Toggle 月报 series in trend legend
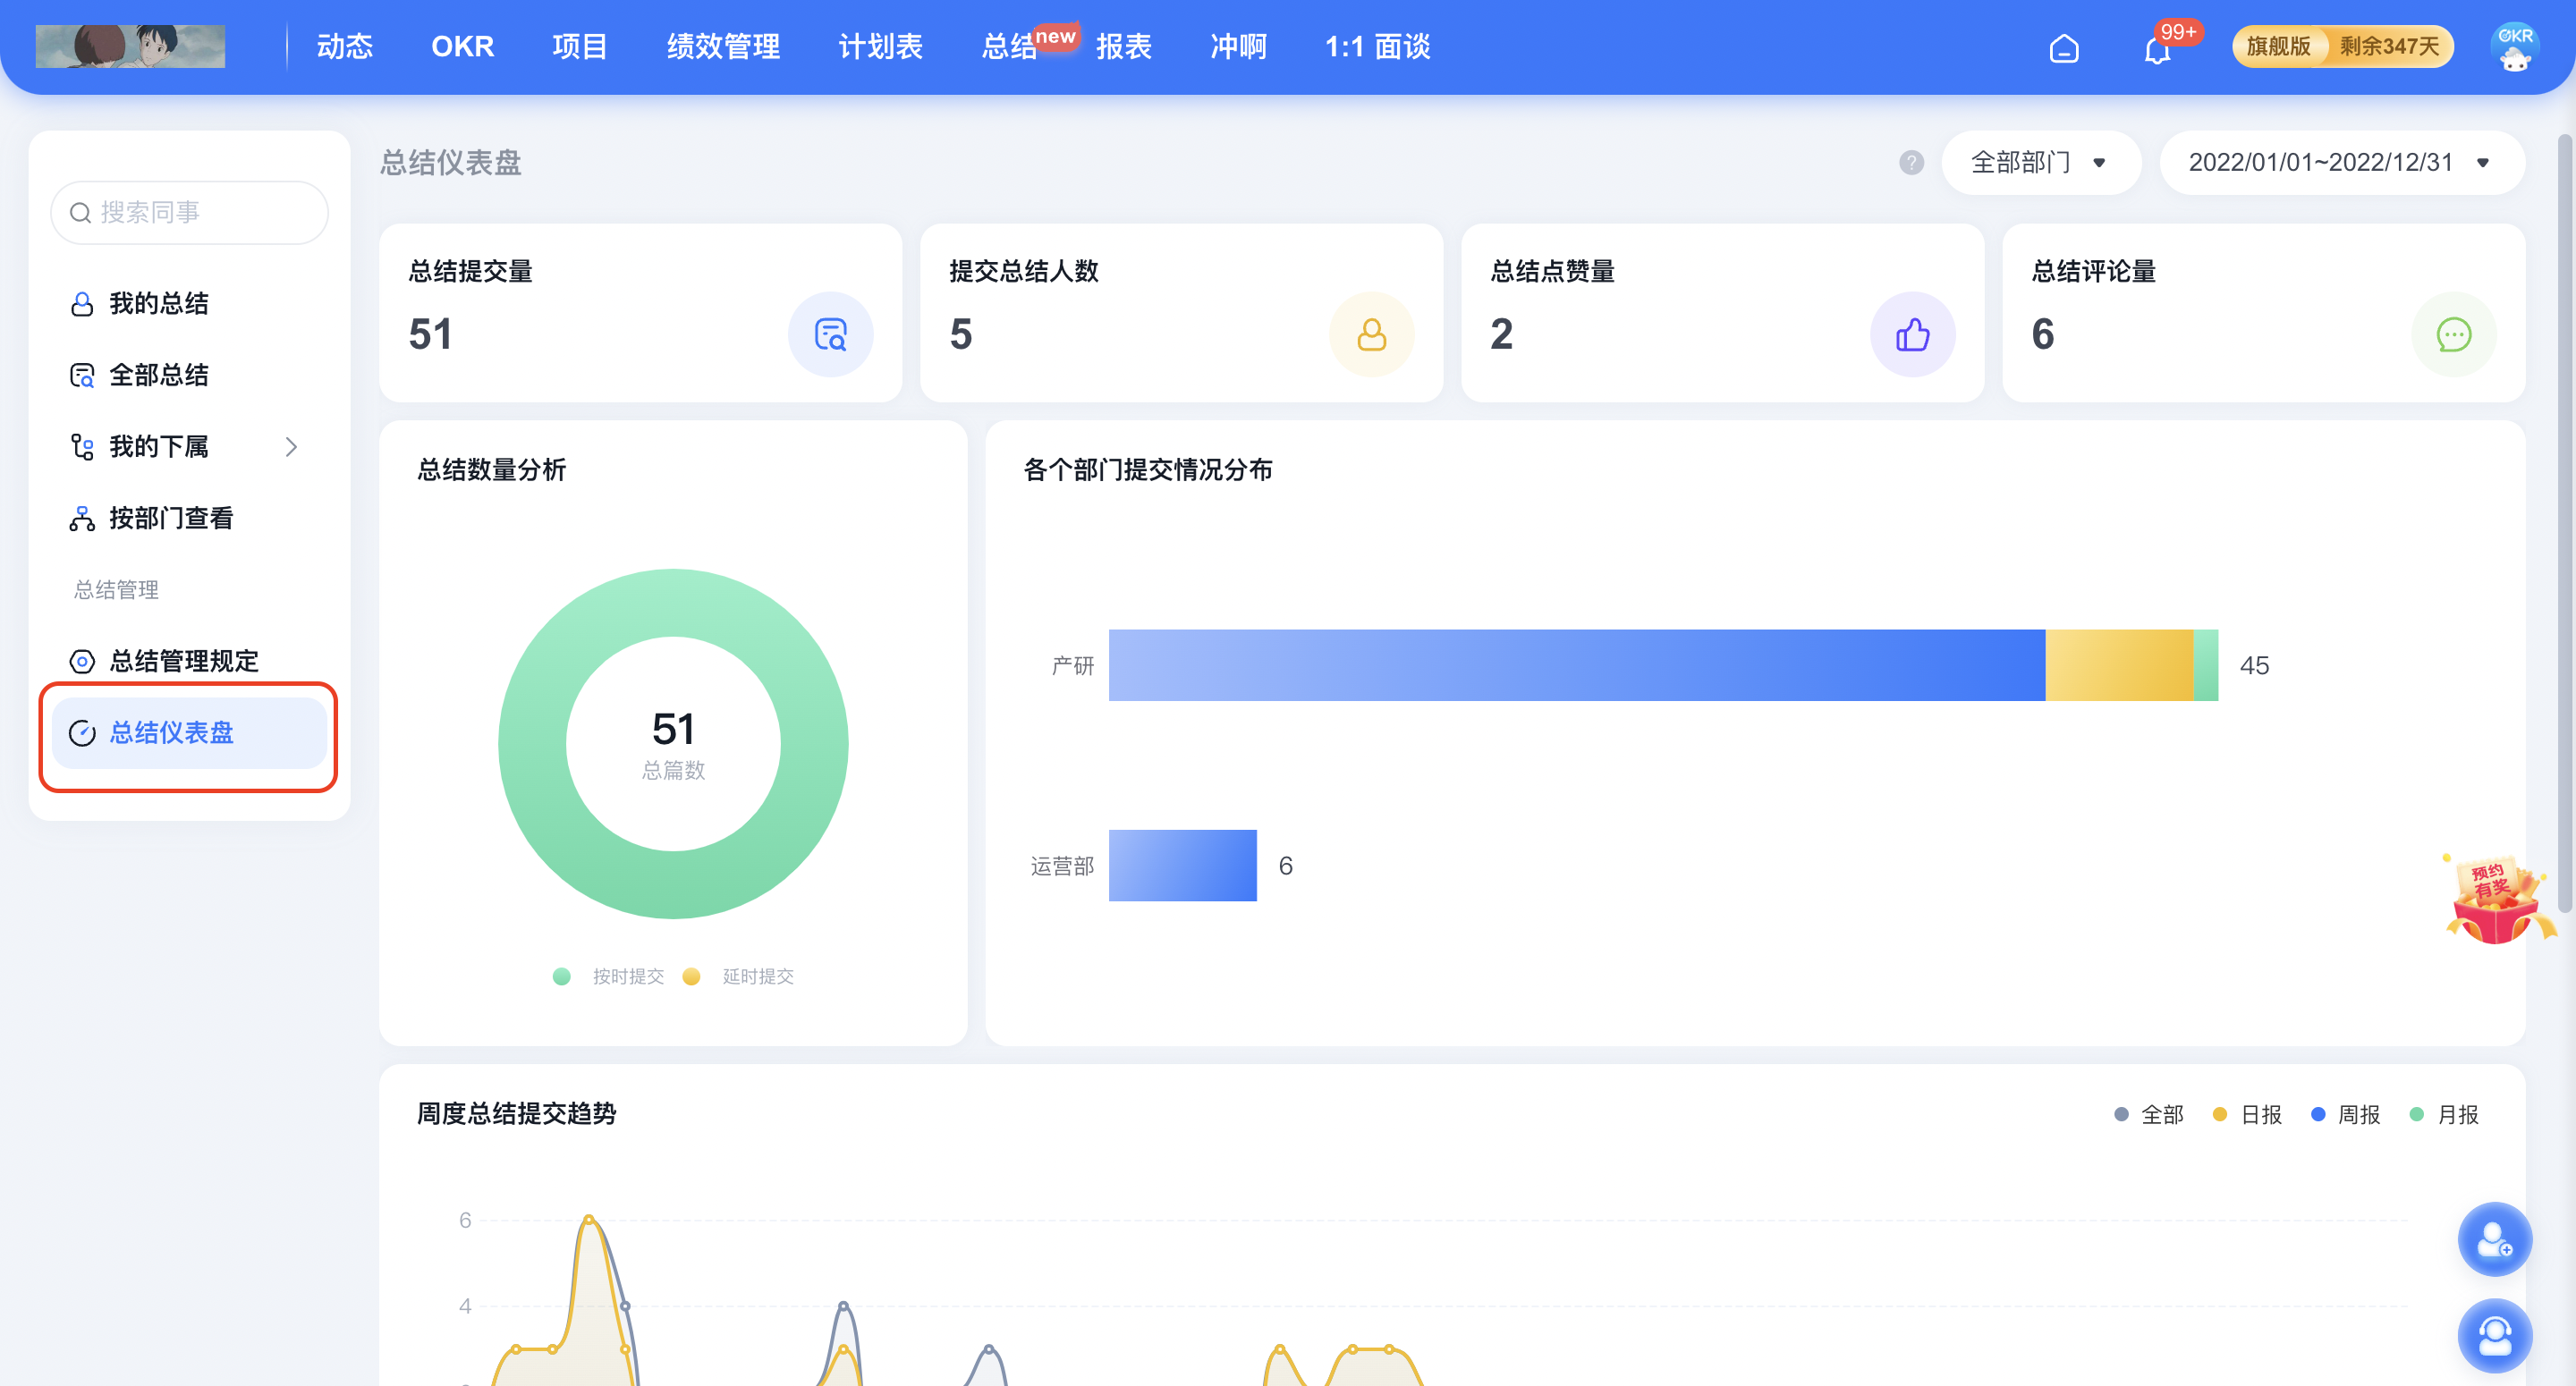This screenshot has height=1386, width=2576. point(2444,1114)
